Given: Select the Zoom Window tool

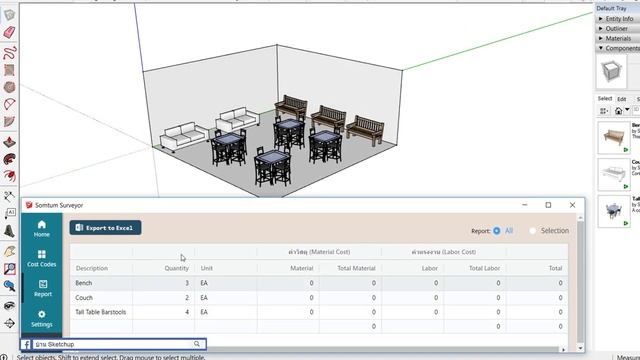Looking at the screenshot, I should point(9,268).
